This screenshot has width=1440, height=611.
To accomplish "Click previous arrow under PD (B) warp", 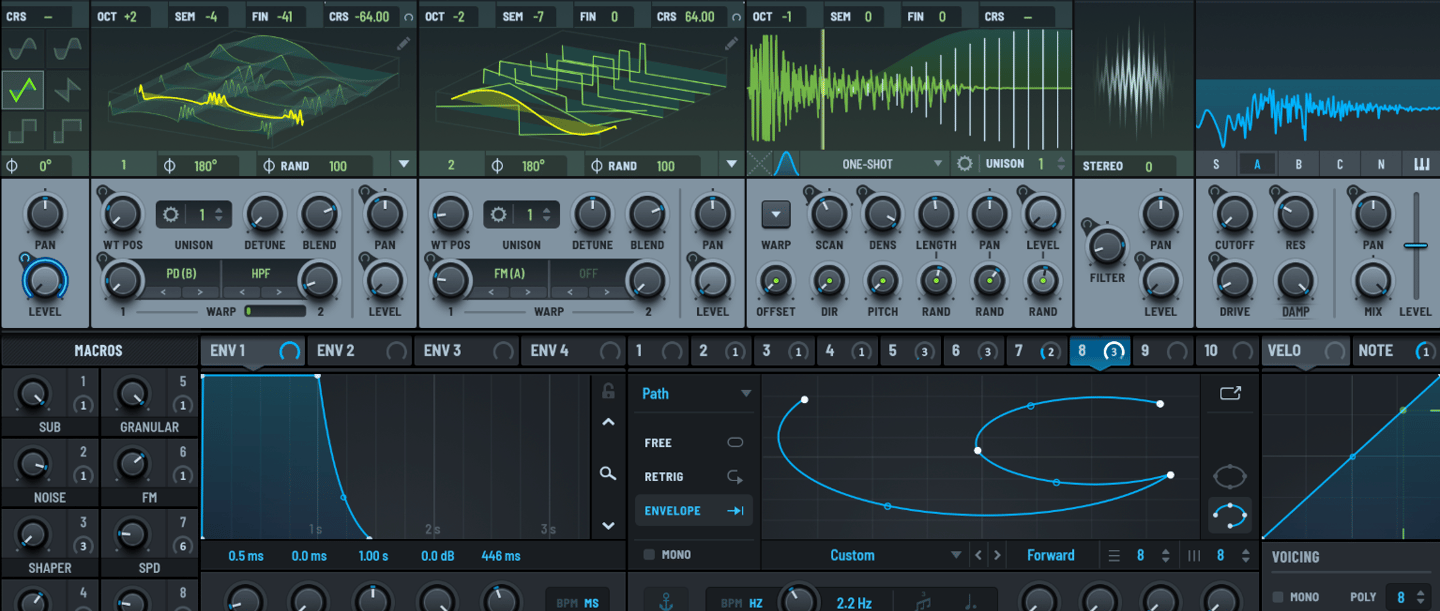I will pyautogui.click(x=163, y=292).
